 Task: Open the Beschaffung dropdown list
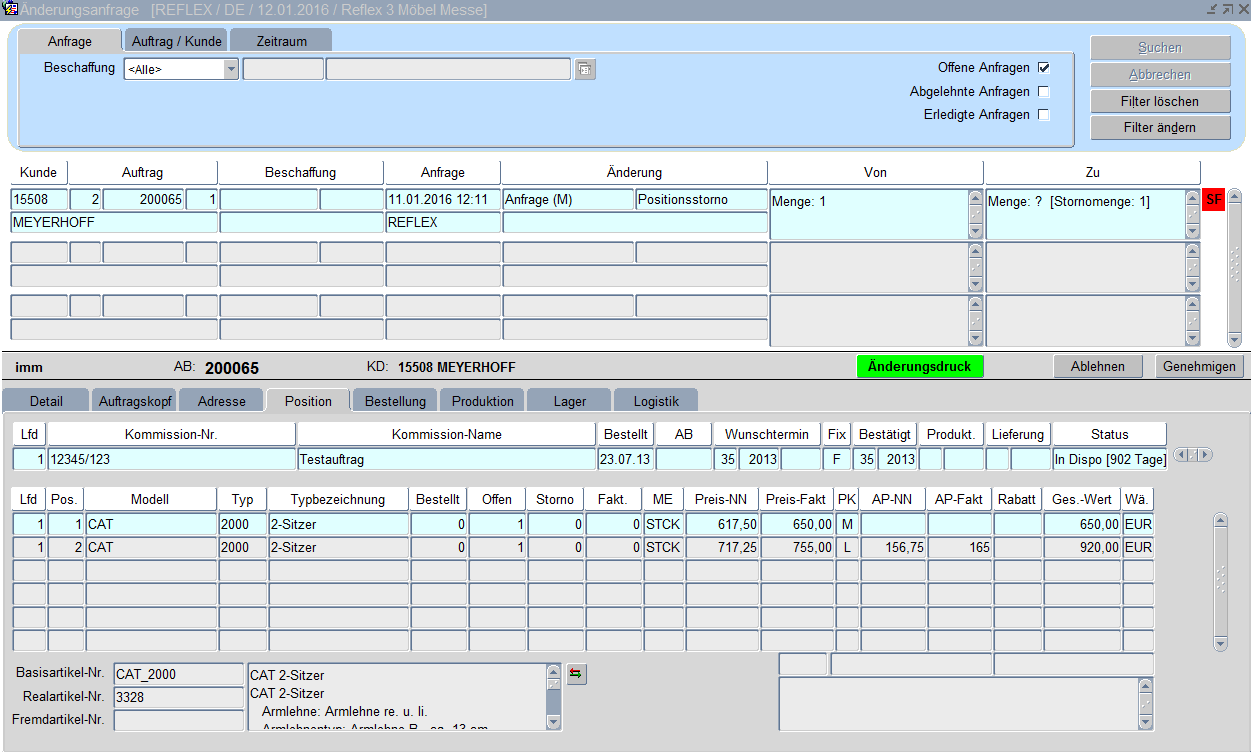pyautogui.click(x=231, y=69)
